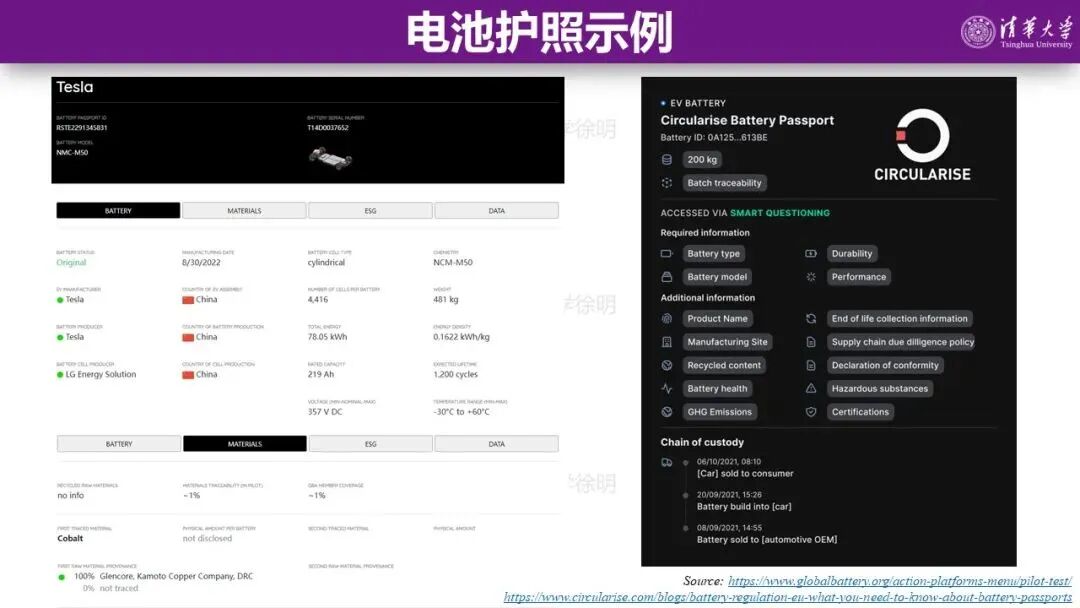Click the Manufacturing Site building icon
The width and height of the screenshot is (1080, 608).
[x=666, y=342]
